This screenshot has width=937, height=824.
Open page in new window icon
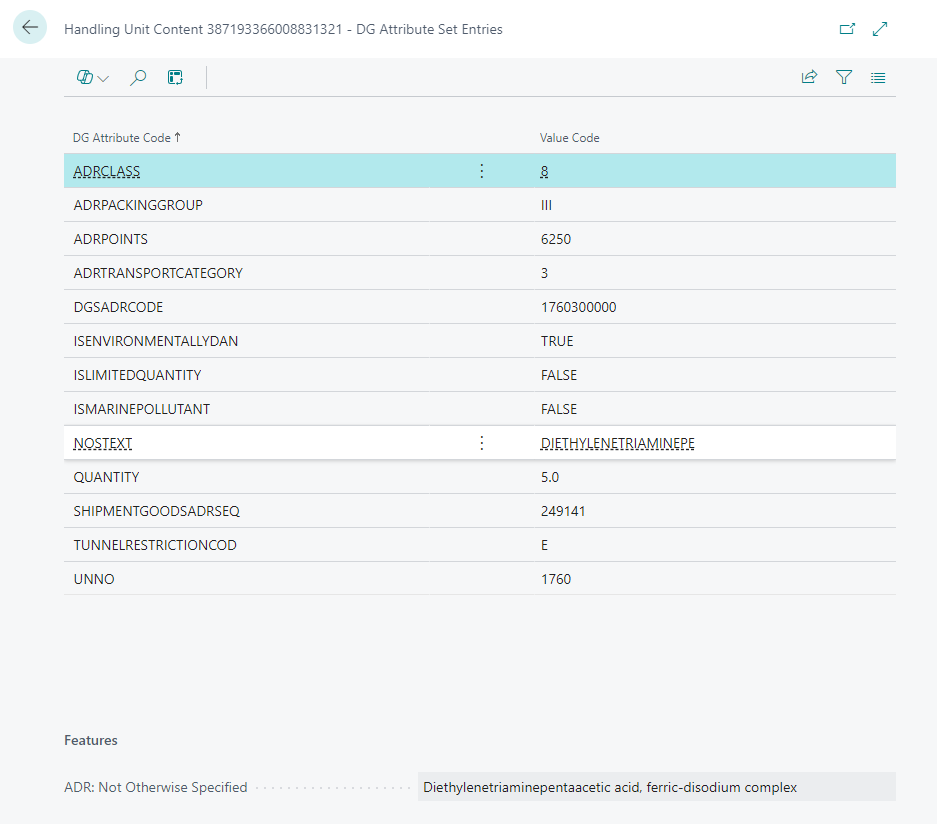847,29
